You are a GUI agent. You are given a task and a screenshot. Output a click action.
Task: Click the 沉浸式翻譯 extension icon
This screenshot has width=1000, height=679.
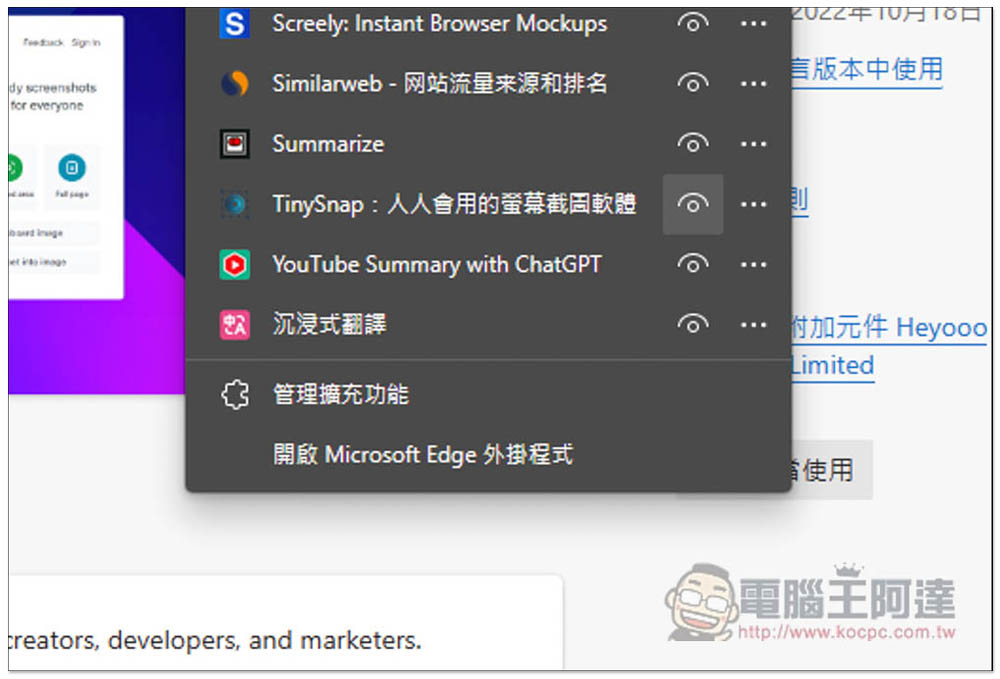[234, 325]
